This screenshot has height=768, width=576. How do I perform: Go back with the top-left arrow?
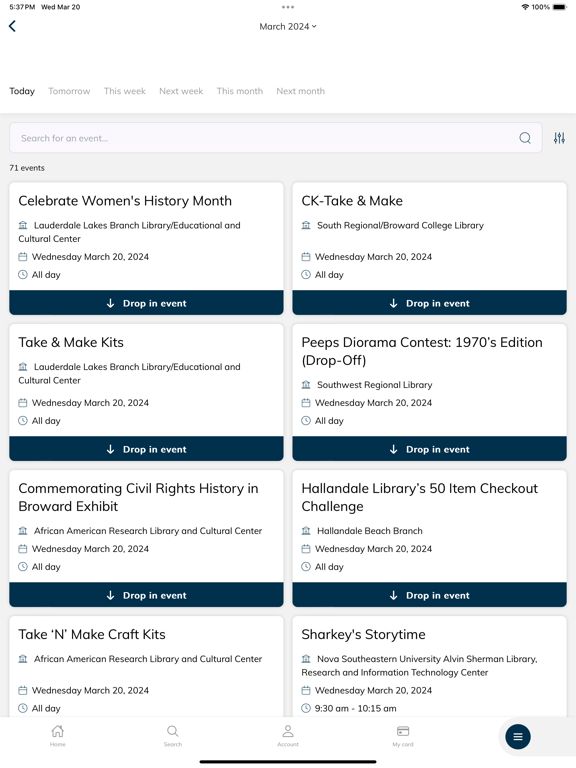(13, 26)
